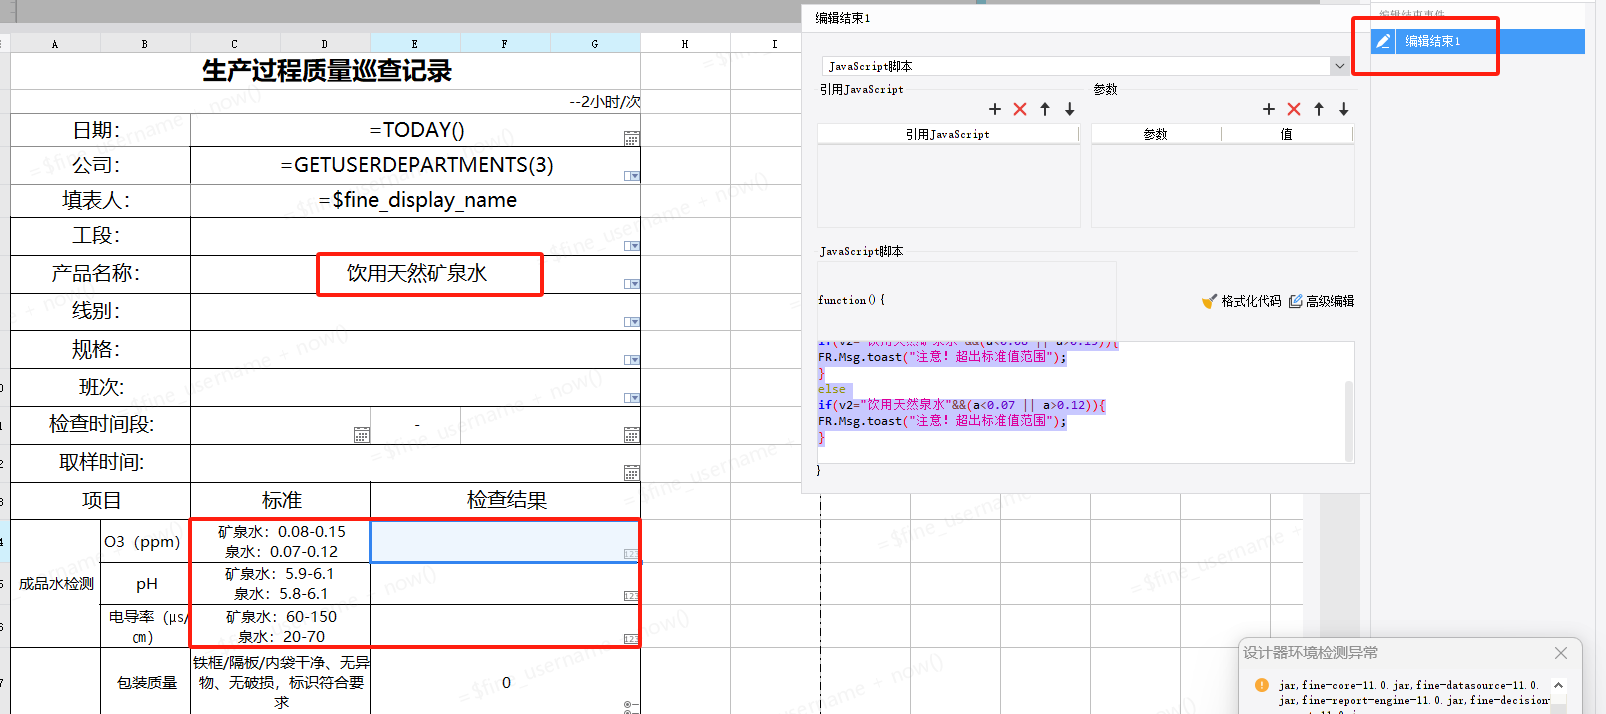
Task: Click the pencil icon beside 编辑结束1 event
Action: pos(1383,41)
